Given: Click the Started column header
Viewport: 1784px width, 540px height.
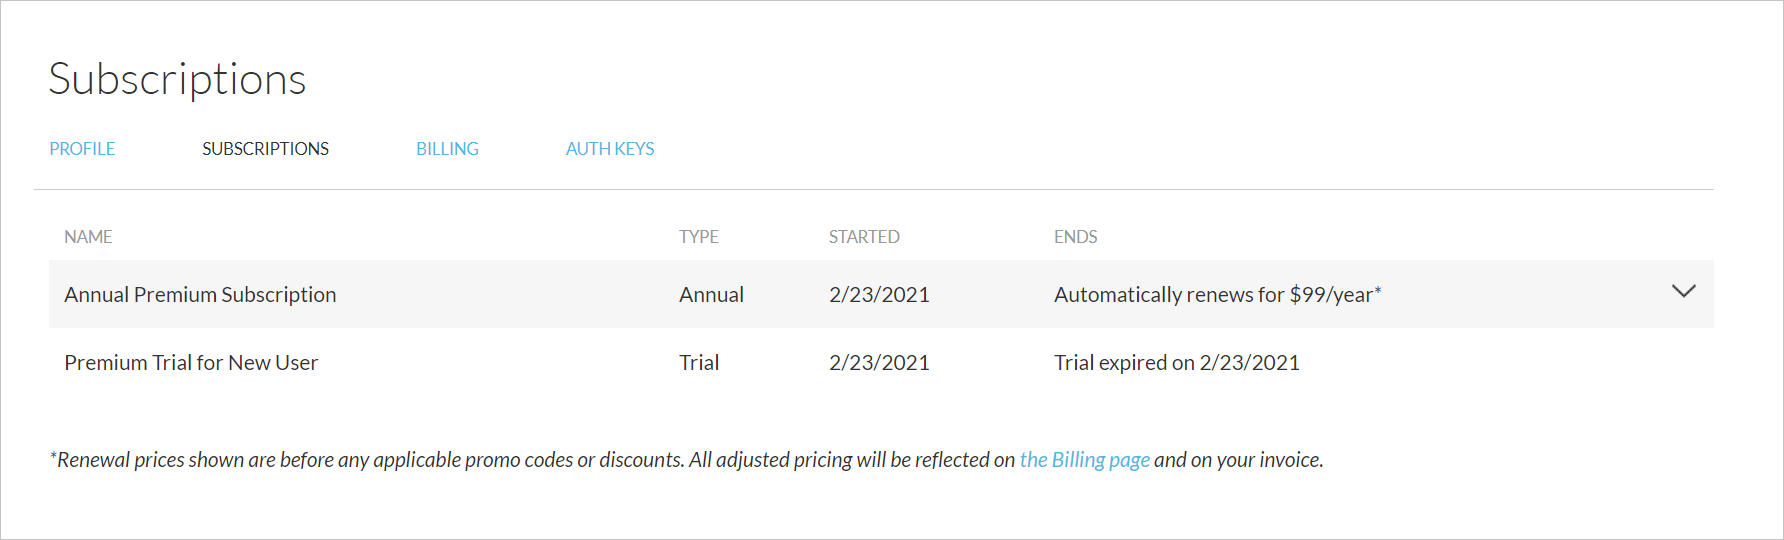Looking at the screenshot, I should (x=864, y=237).
